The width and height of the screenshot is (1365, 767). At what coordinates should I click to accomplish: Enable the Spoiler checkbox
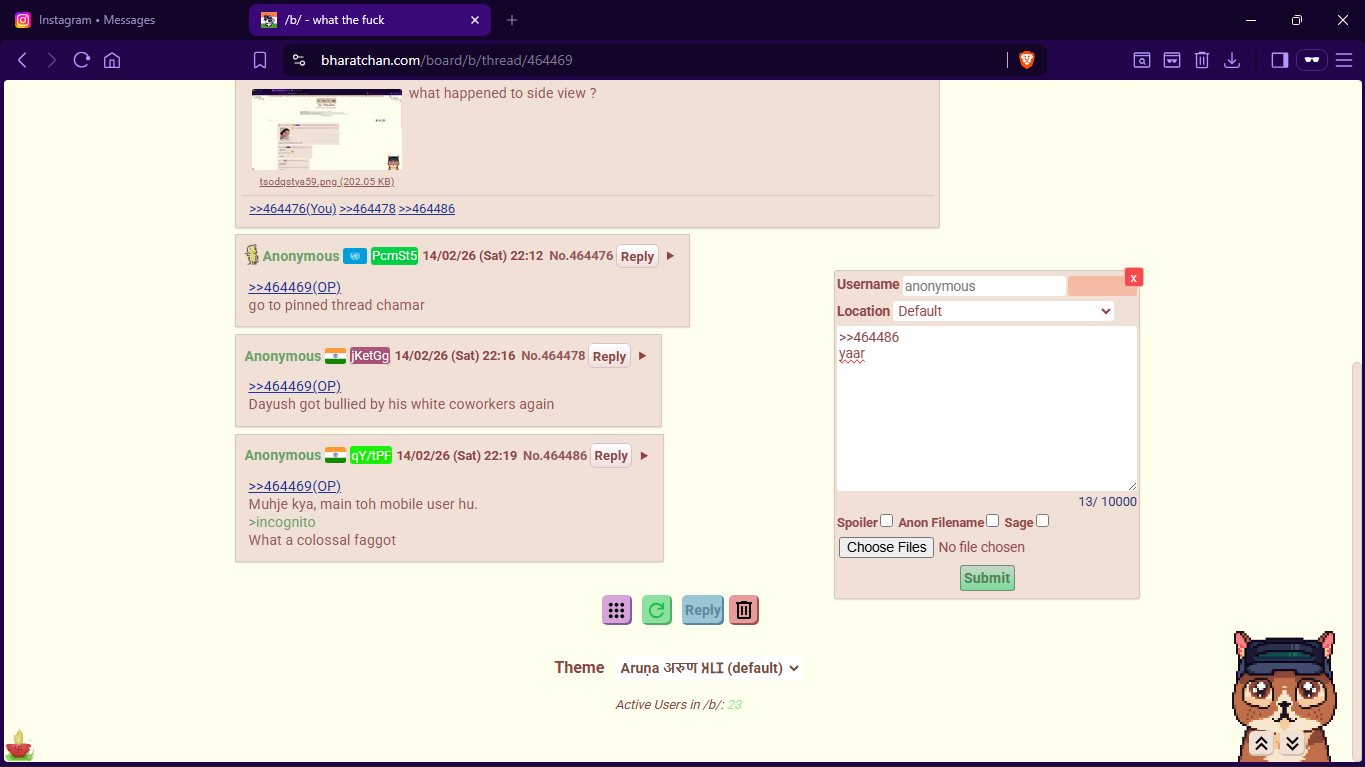tap(886, 521)
